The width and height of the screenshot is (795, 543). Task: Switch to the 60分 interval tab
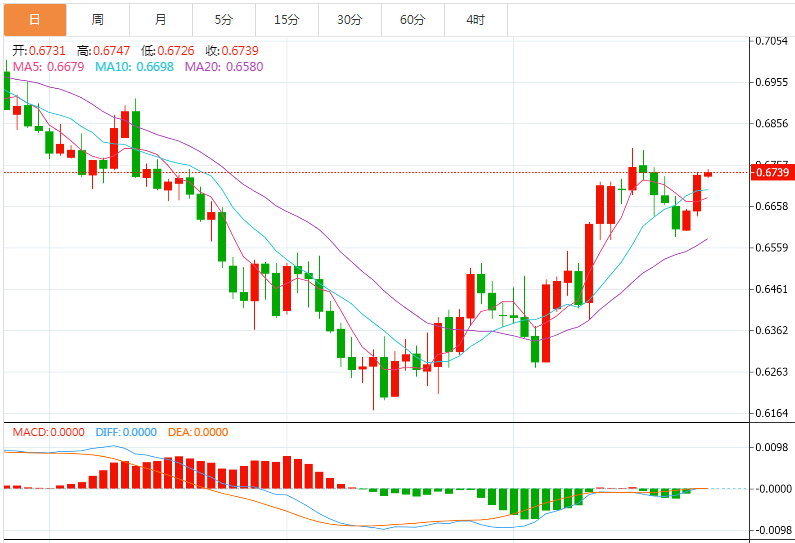[x=412, y=19]
